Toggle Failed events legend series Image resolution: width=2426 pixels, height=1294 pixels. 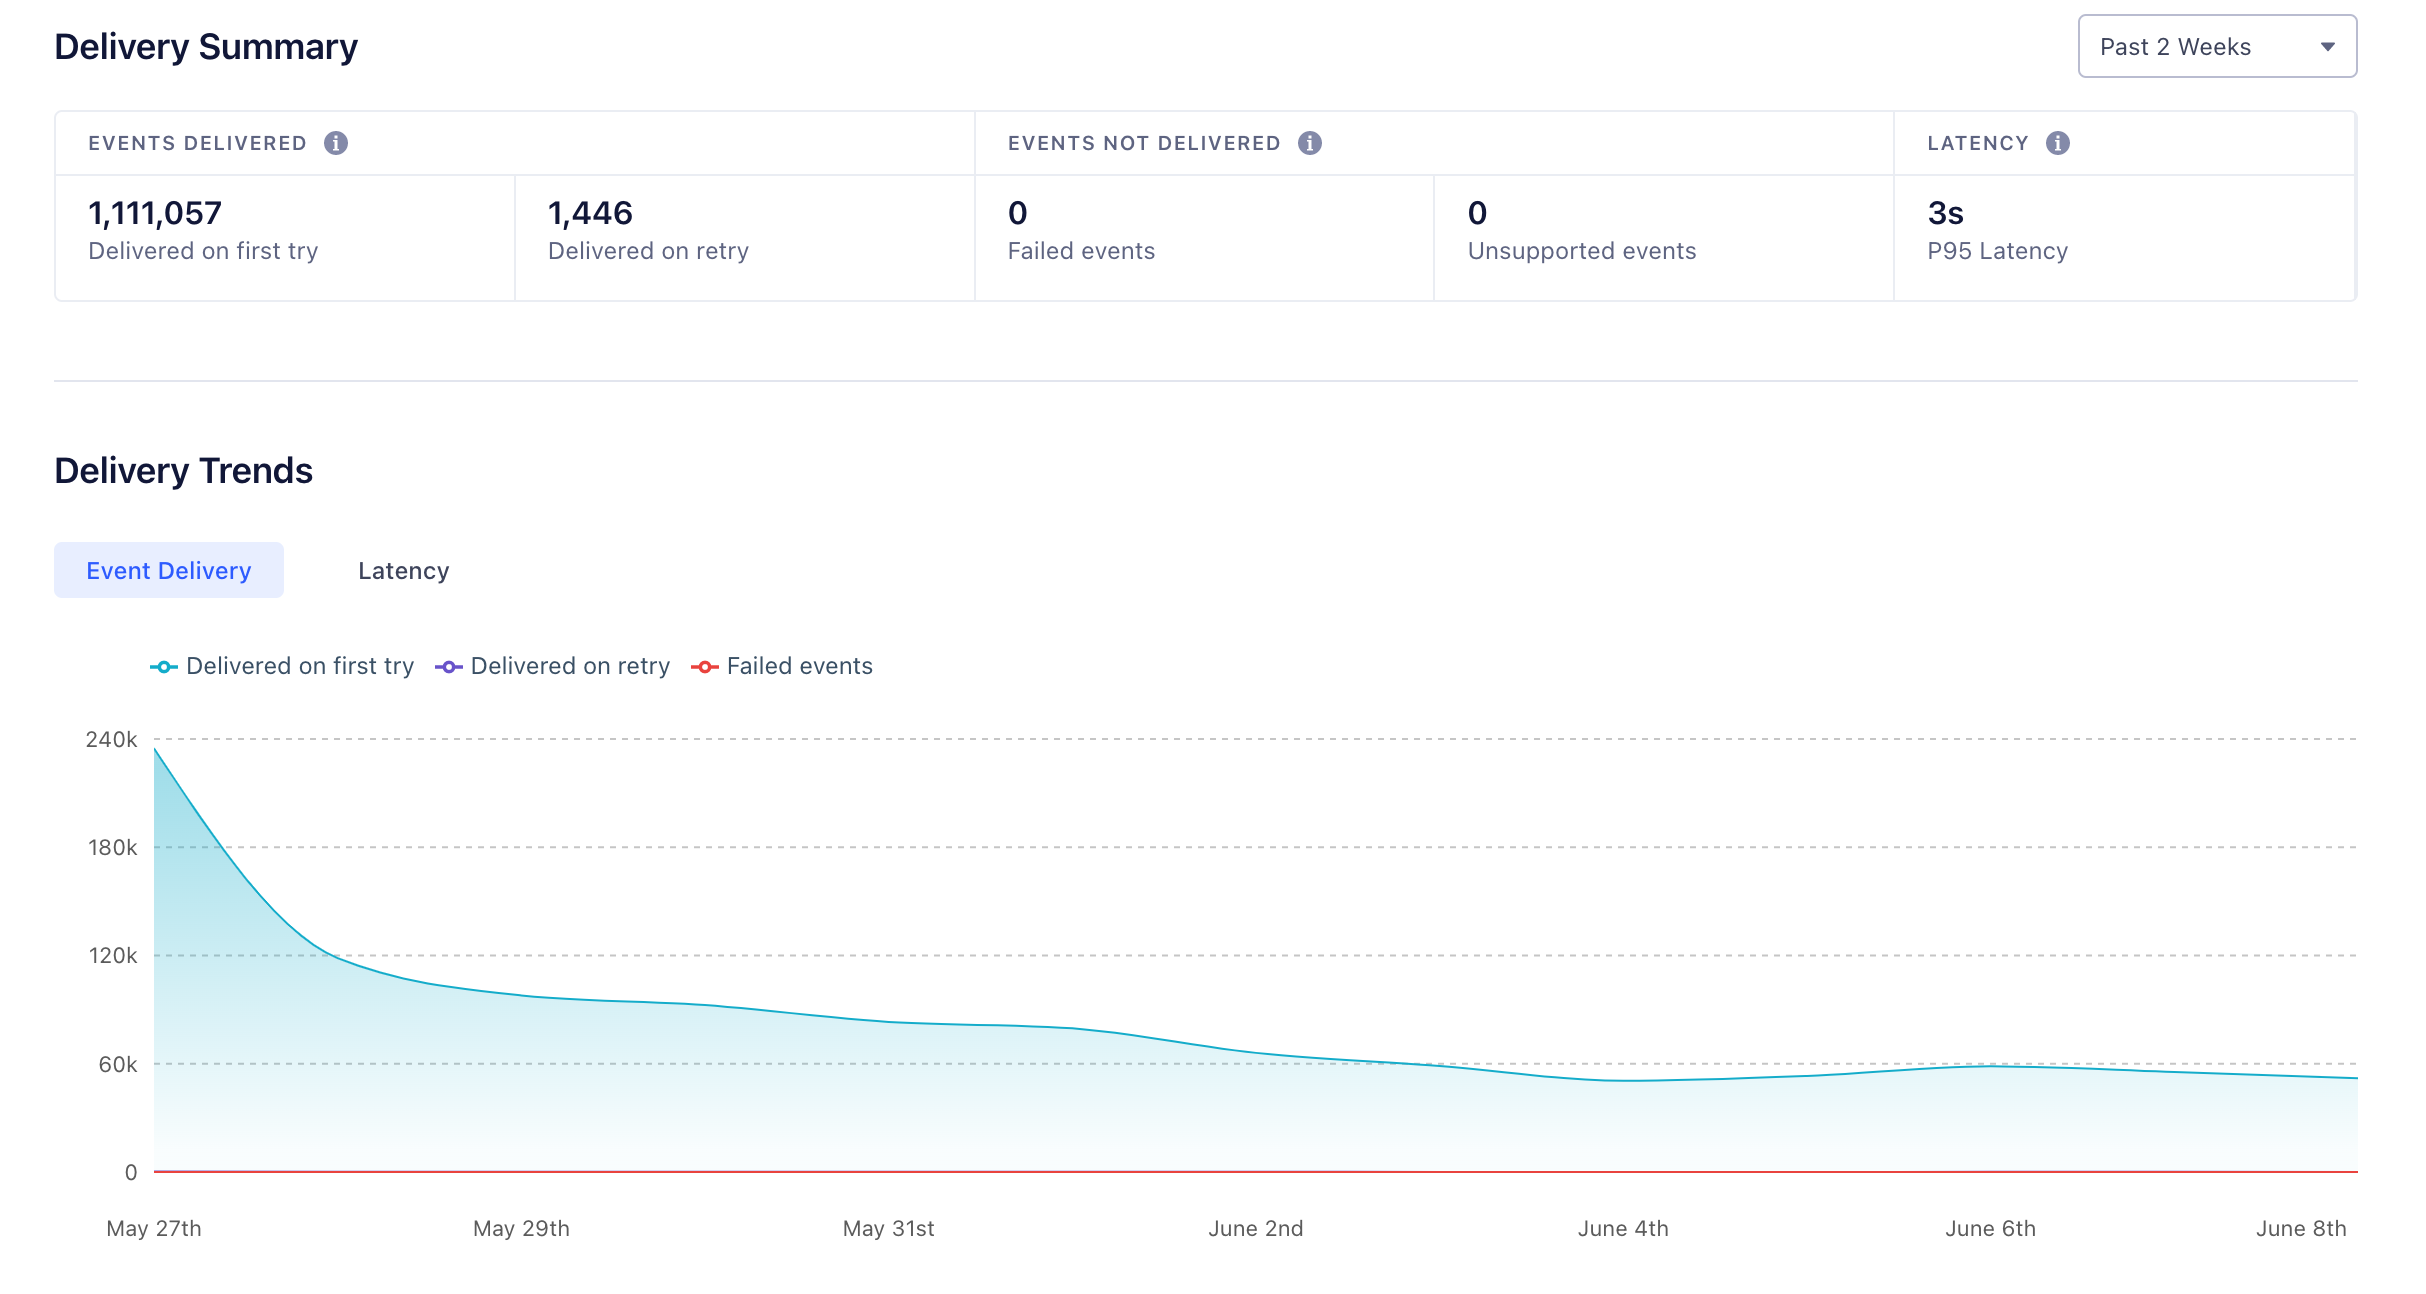click(782, 666)
